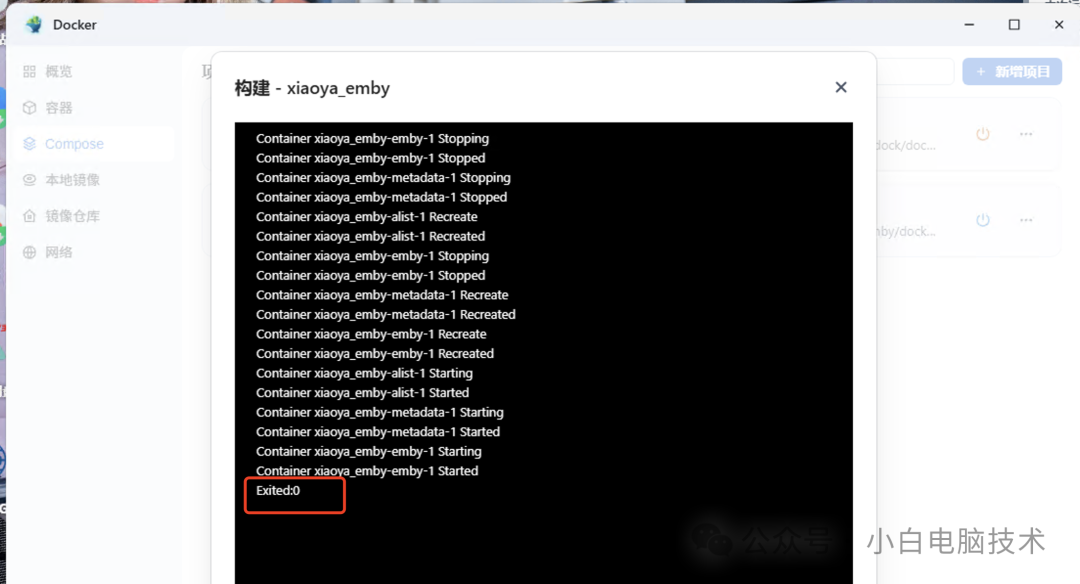
Task: Click the Docker app logo icon
Action: coord(34,25)
